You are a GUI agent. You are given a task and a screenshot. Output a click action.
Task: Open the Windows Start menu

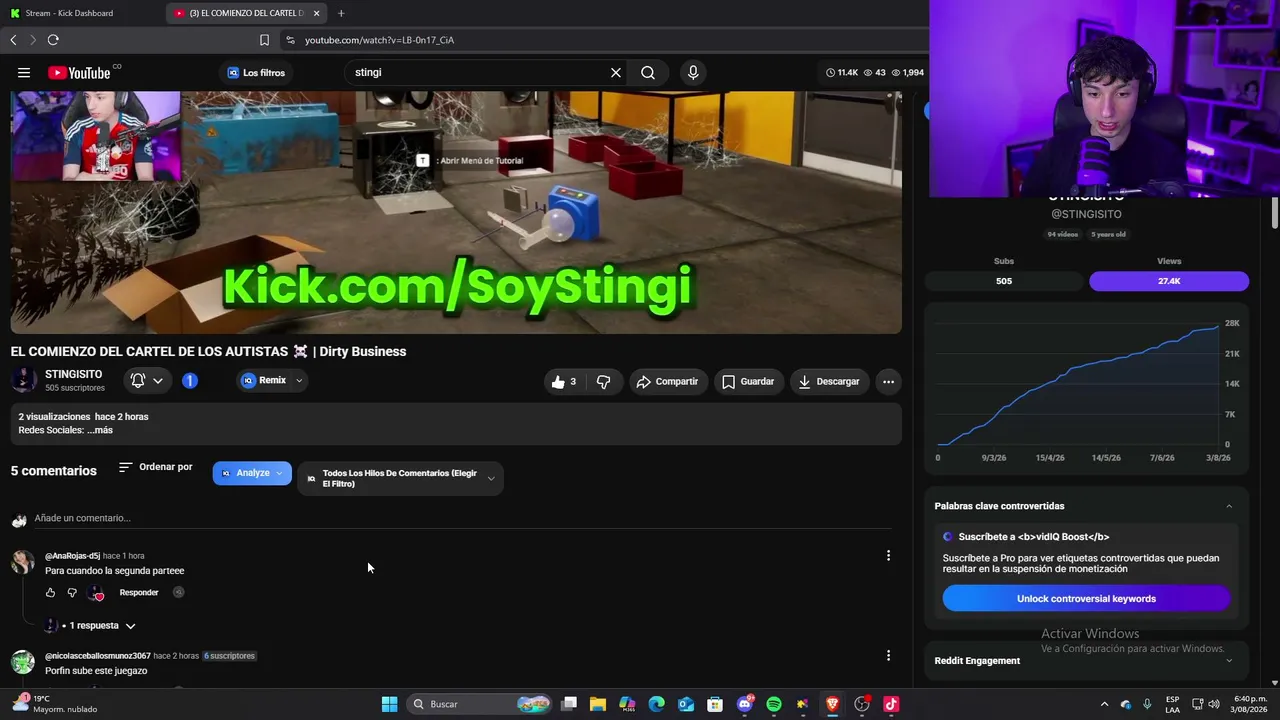(389, 704)
